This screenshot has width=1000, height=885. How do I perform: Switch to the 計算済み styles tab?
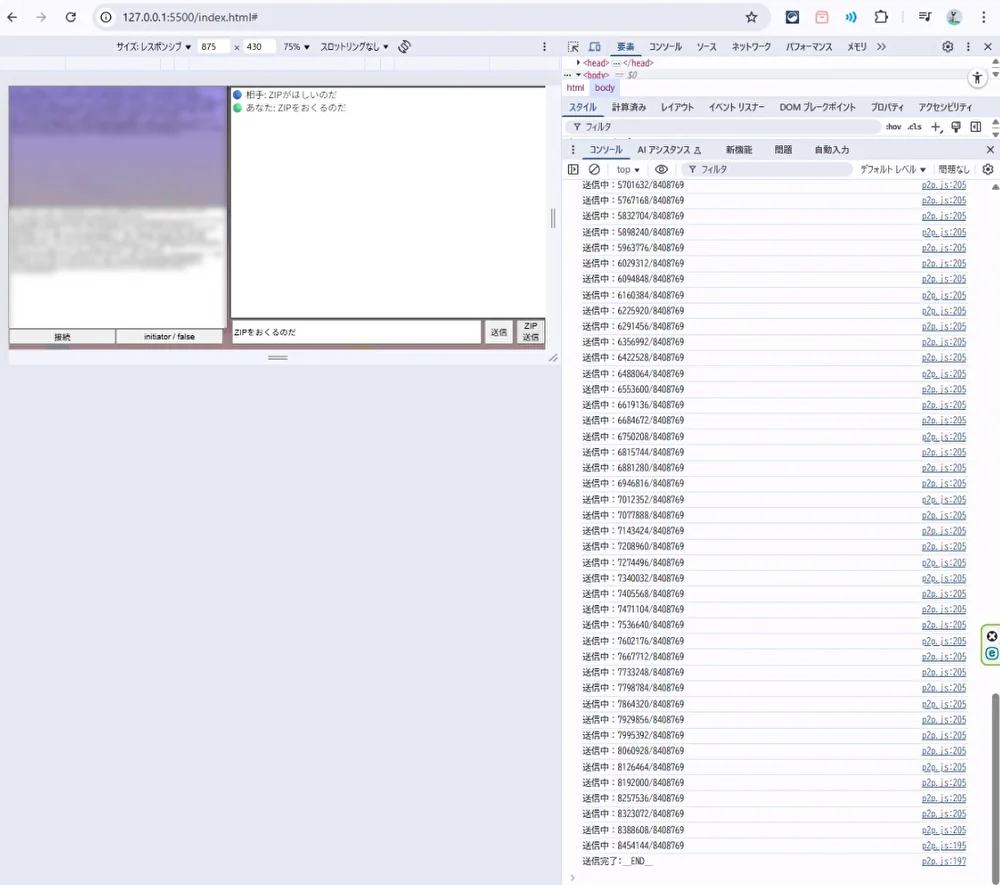coord(628,107)
